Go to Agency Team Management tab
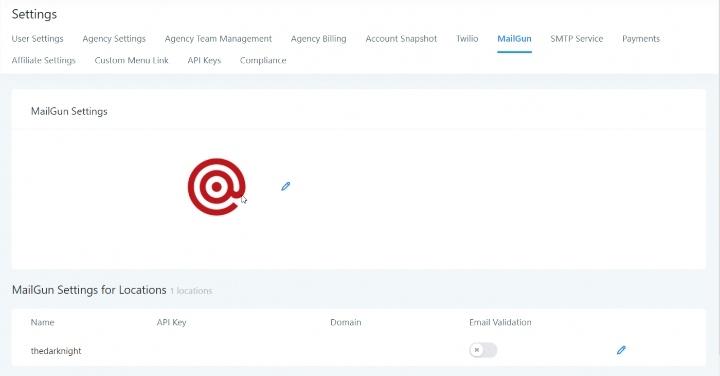 click(x=218, y=39)
